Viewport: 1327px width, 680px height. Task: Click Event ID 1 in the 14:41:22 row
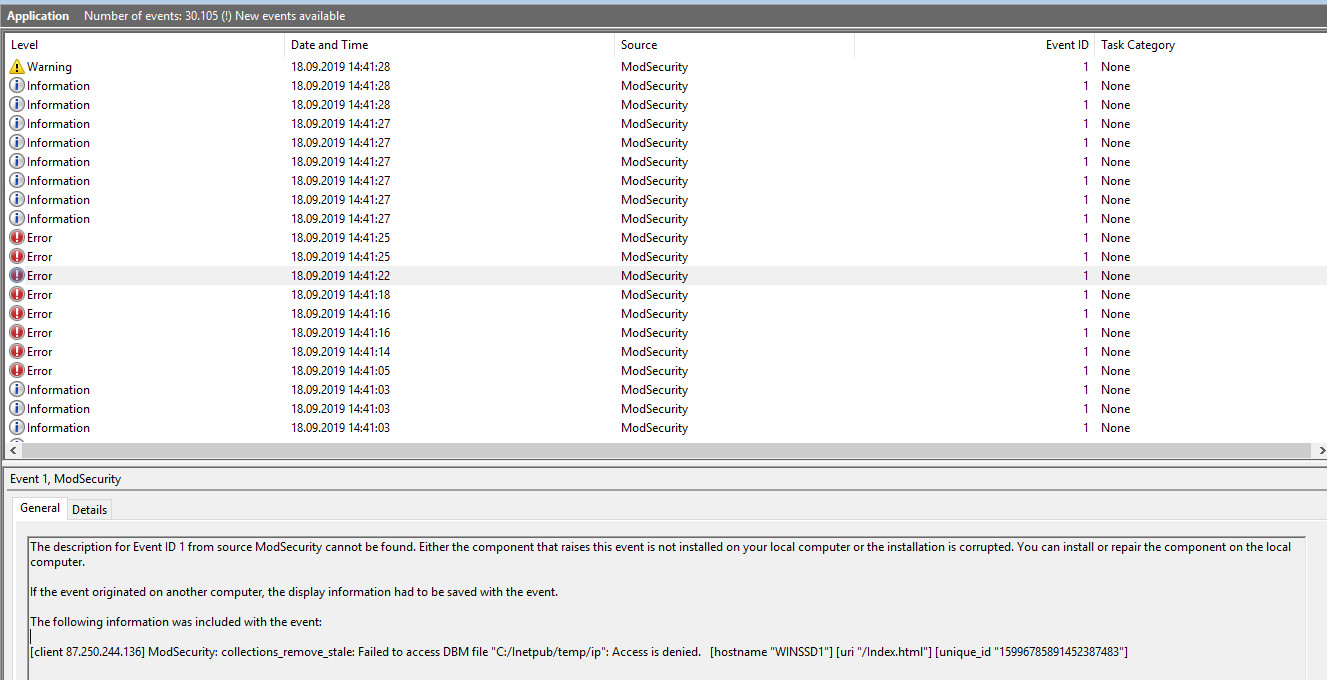1086,276
